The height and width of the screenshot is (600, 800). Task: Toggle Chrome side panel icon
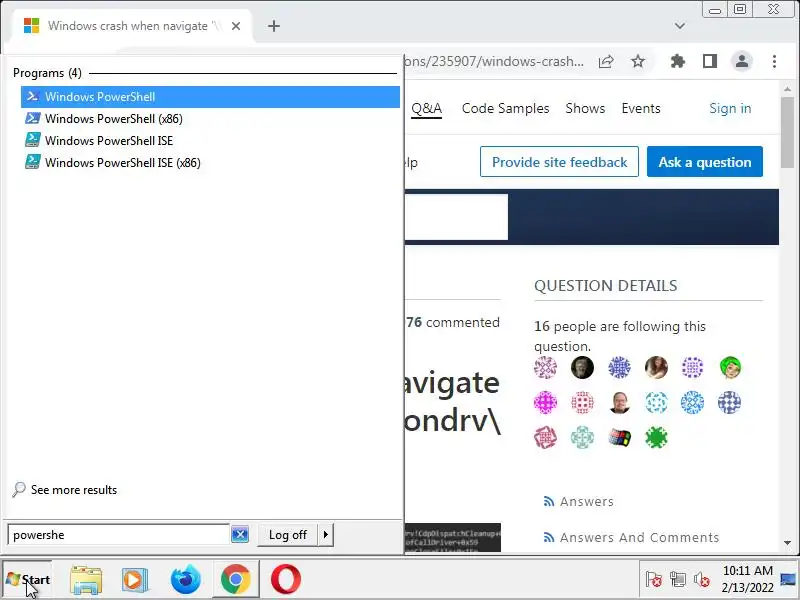tap(710, 62)
